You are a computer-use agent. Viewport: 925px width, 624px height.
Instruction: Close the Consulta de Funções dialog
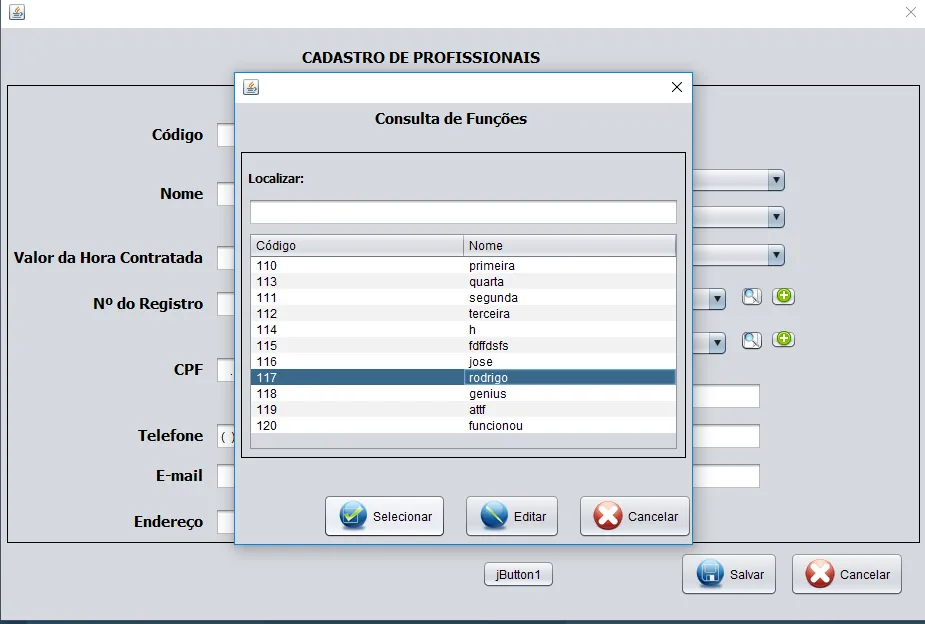(x=677, y=87)
